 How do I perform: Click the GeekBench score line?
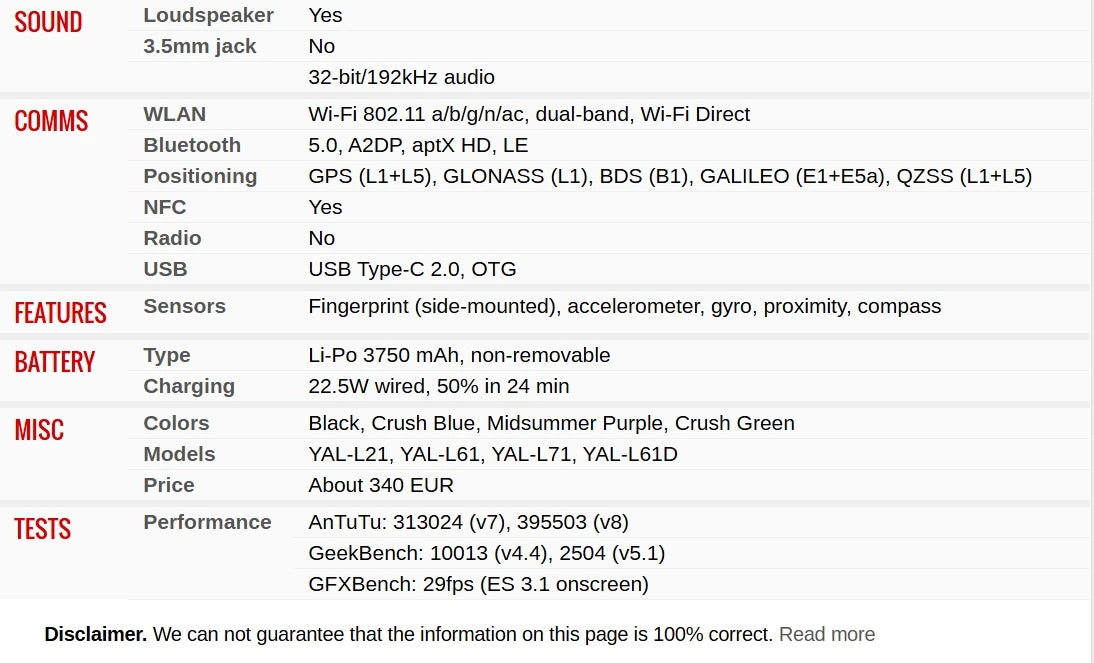coord(486,553)
